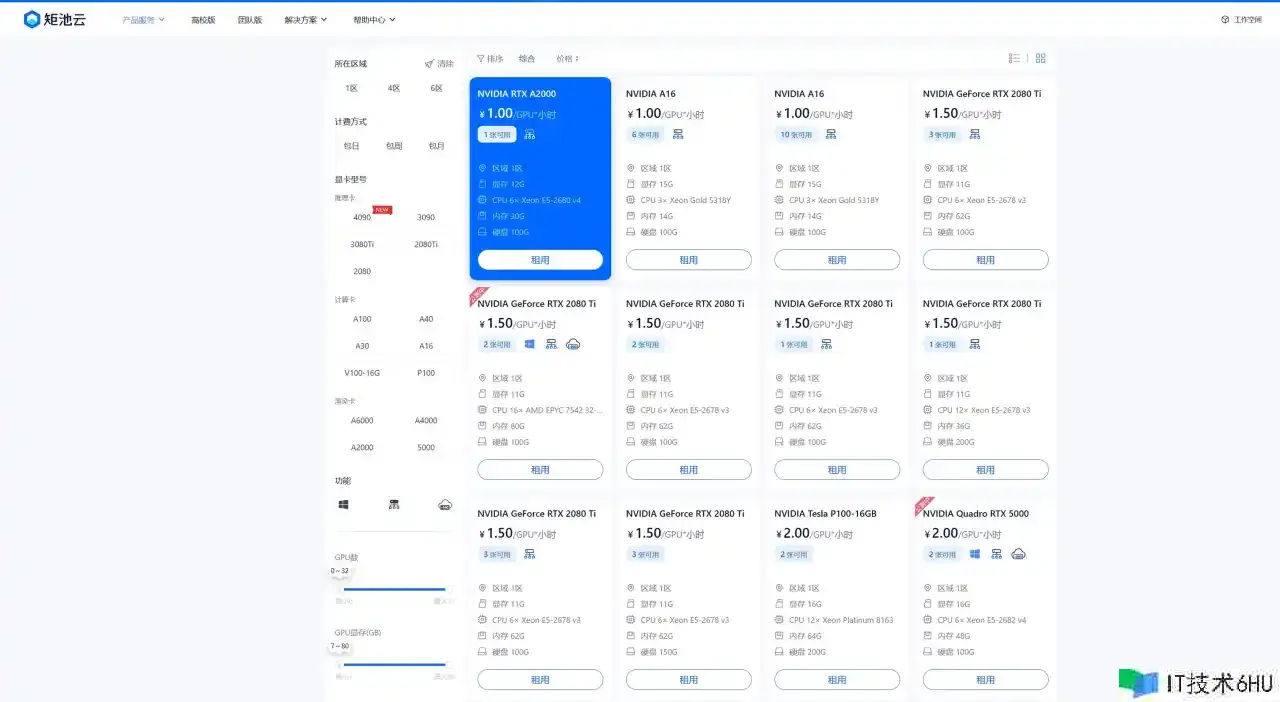
Task: Click 租用 on Tesla P100-16GB card
Action: pos(837,680)
